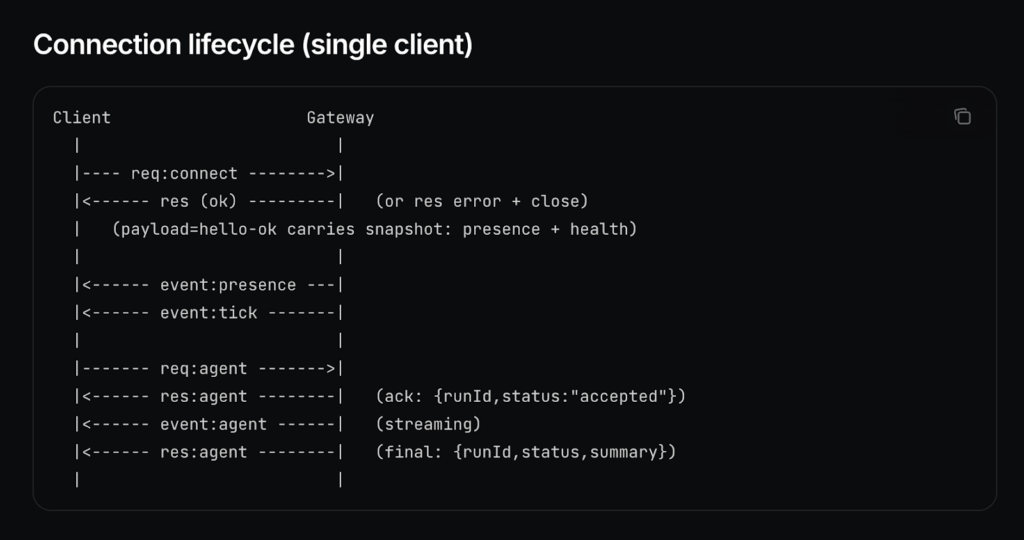Click the Client label in diagram
Screen dimensions: 1024x540
point(81,118)
